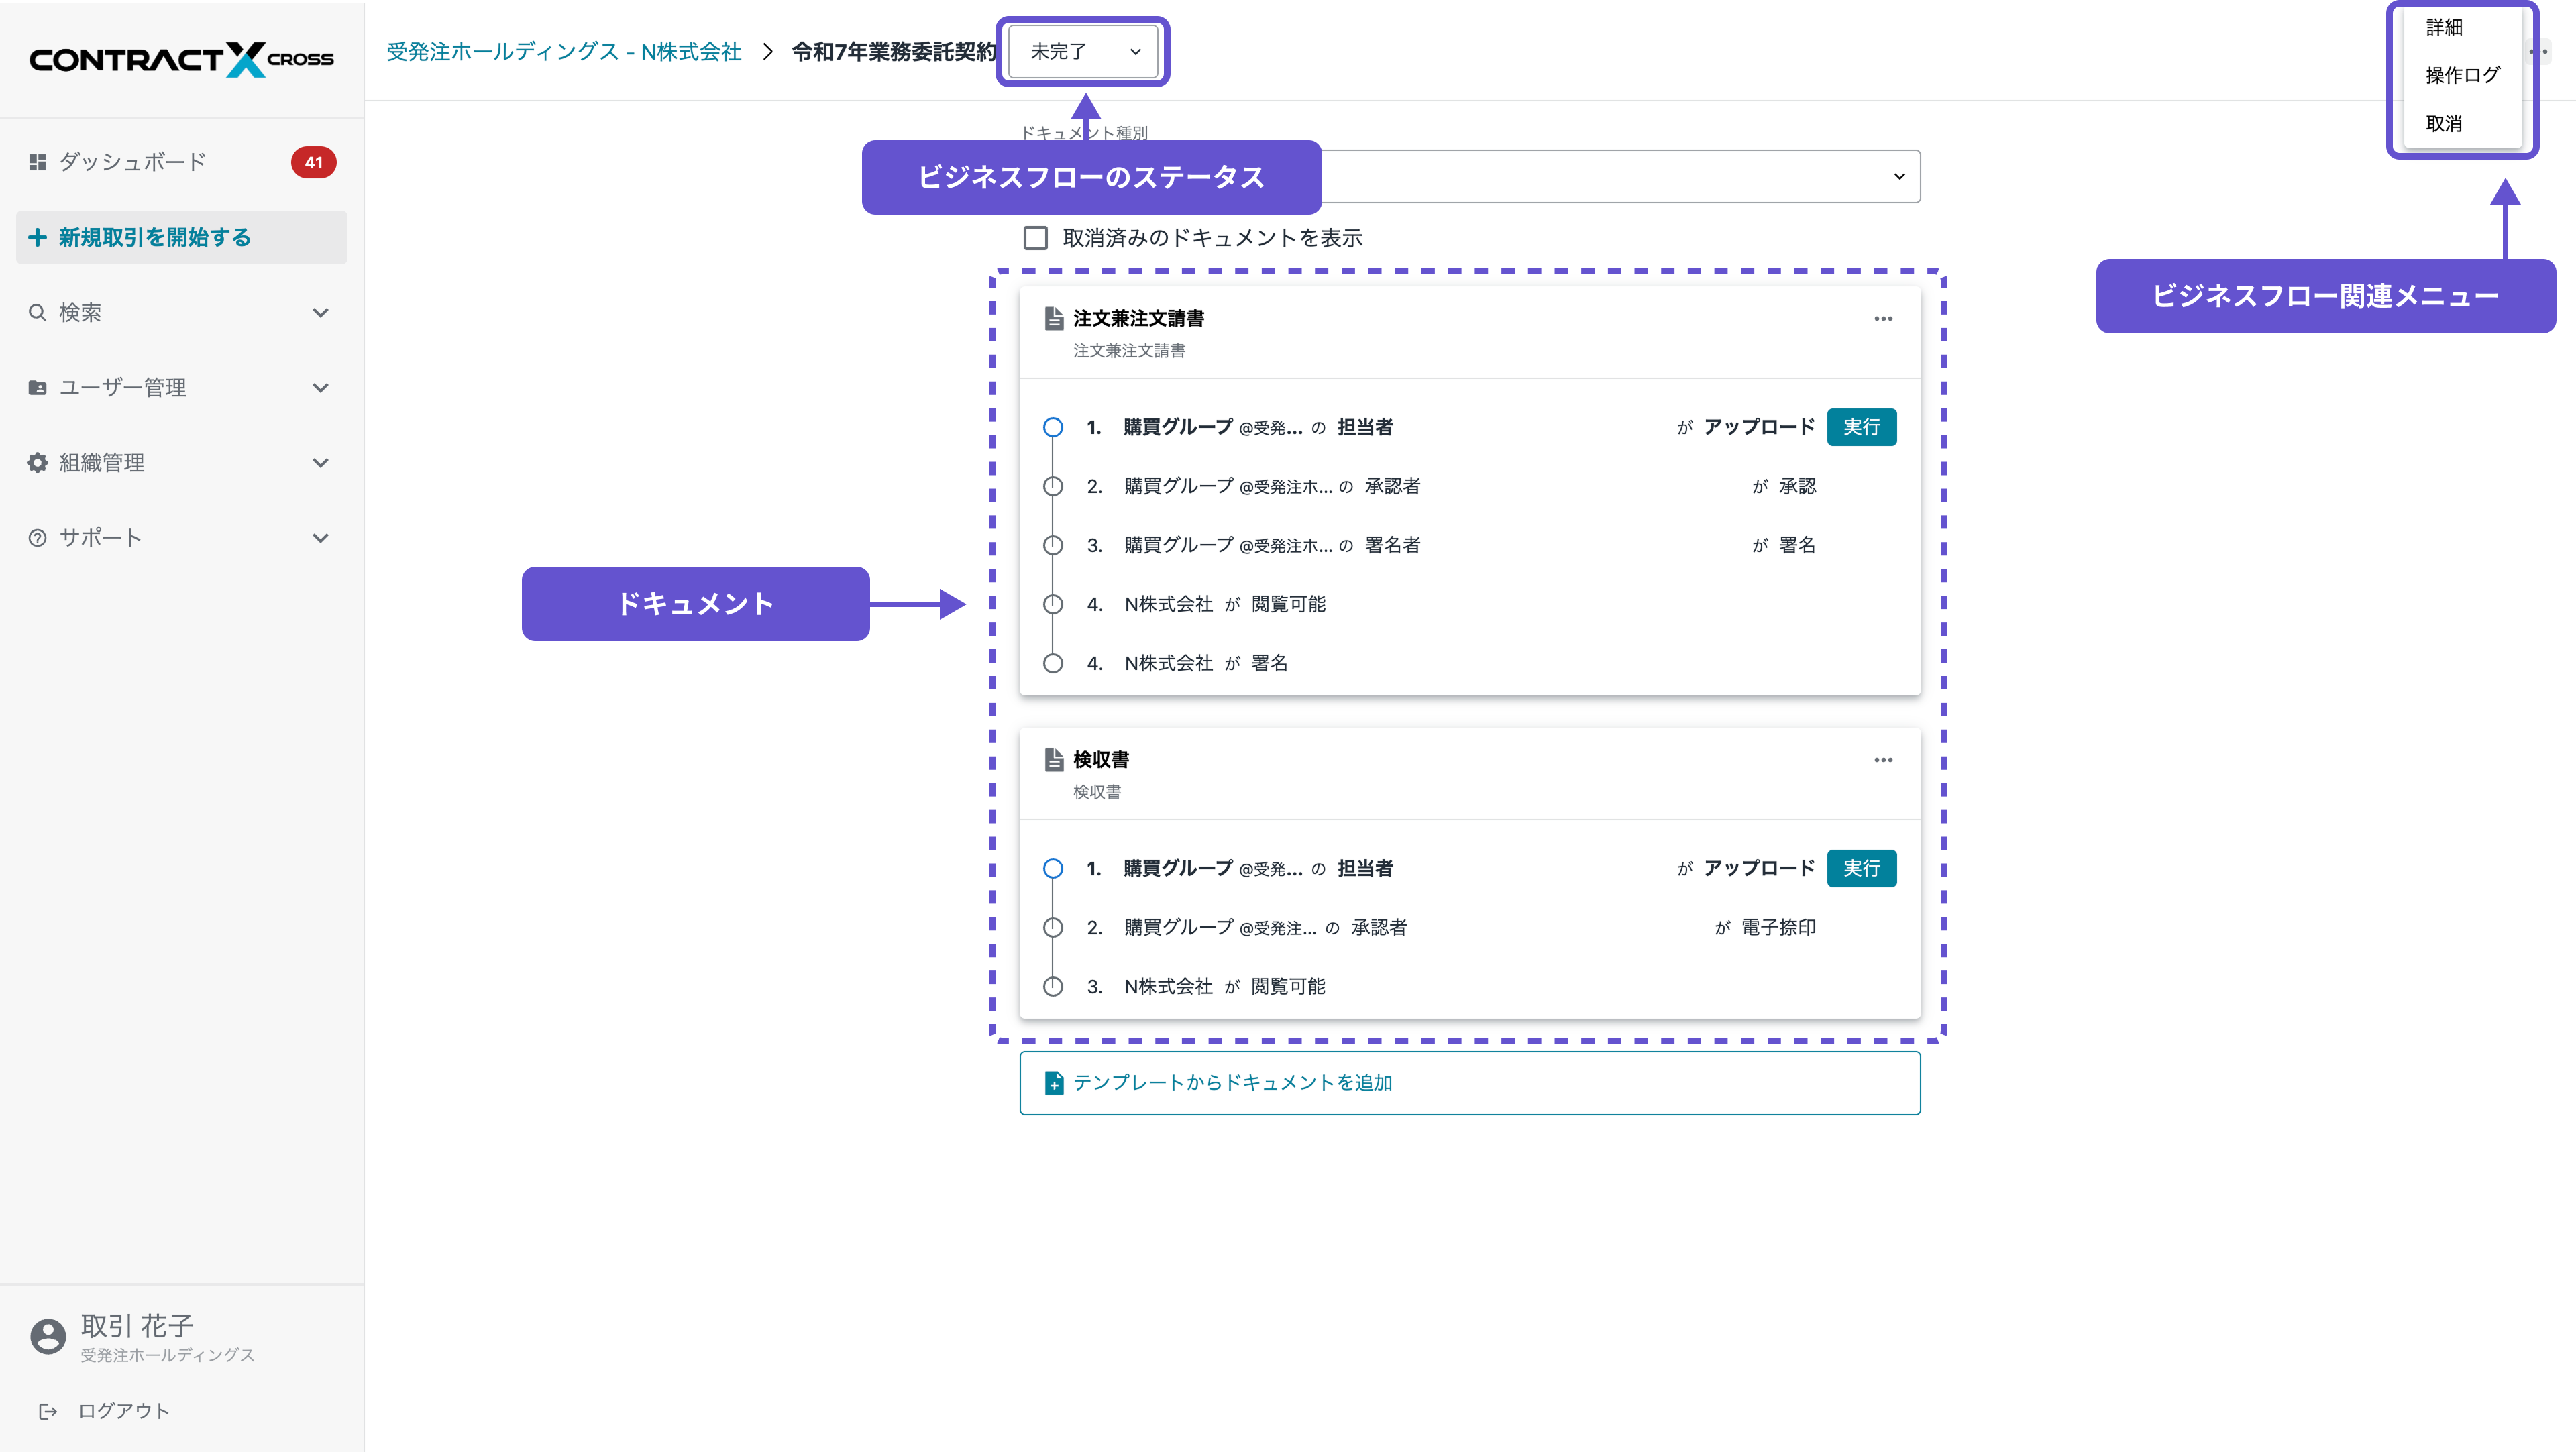Click the 取引 花子 user avatar icon
The height and width of the screenshot is (1452, 2576).
47,1336
